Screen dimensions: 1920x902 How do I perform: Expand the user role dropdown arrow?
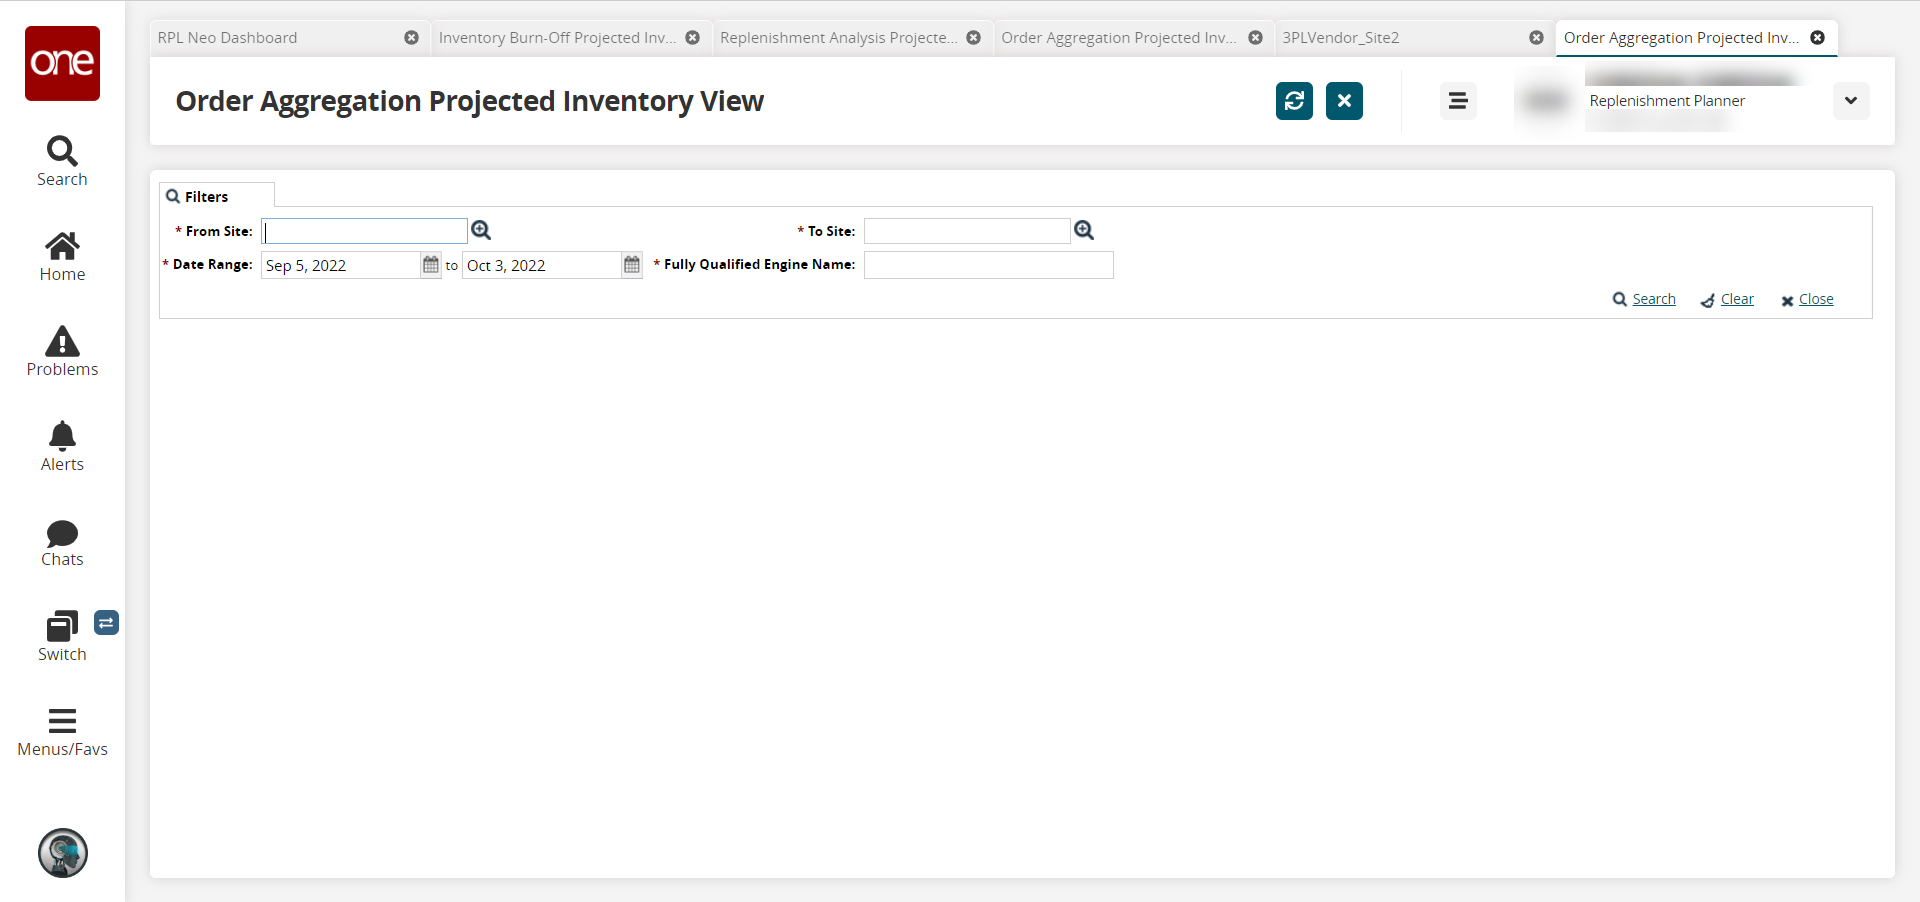pyautogui.click(x=1851, y=101)
